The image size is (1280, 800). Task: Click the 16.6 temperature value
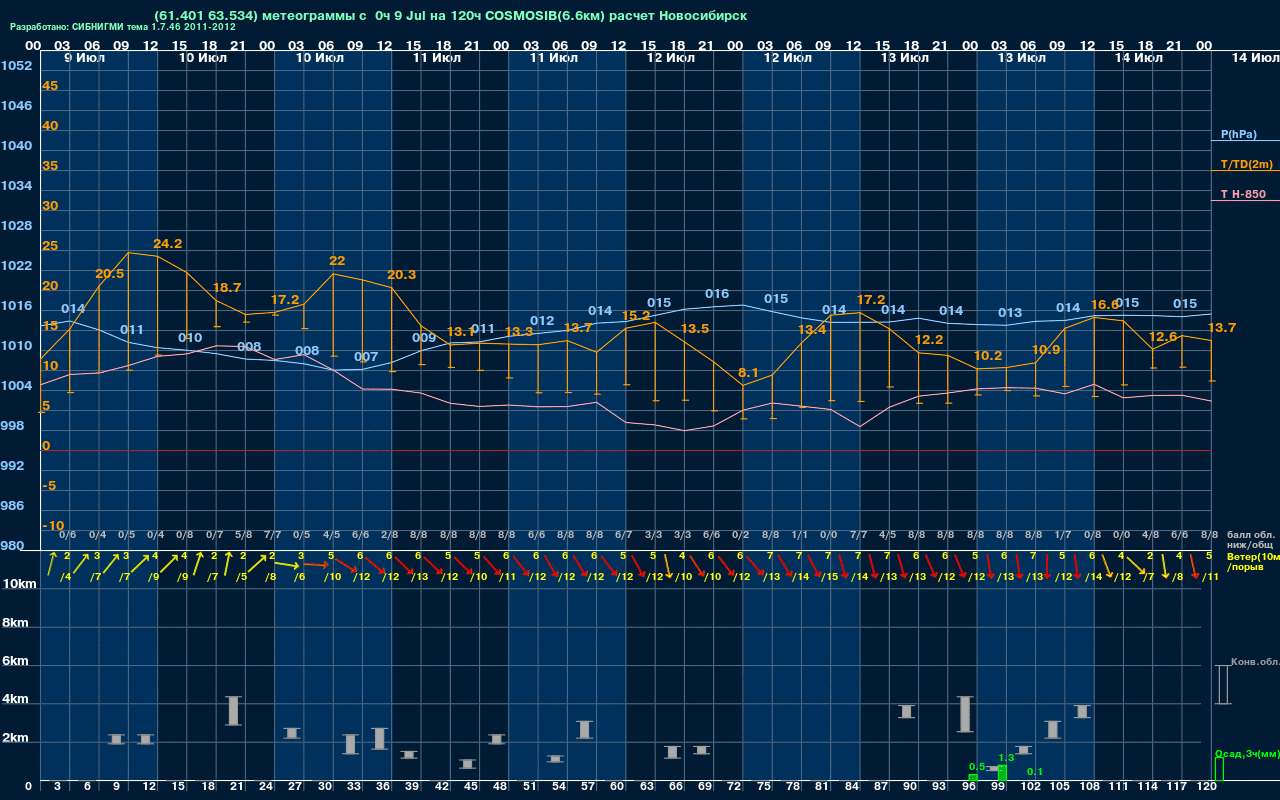pyautogui.click(x=1104, y=305)
